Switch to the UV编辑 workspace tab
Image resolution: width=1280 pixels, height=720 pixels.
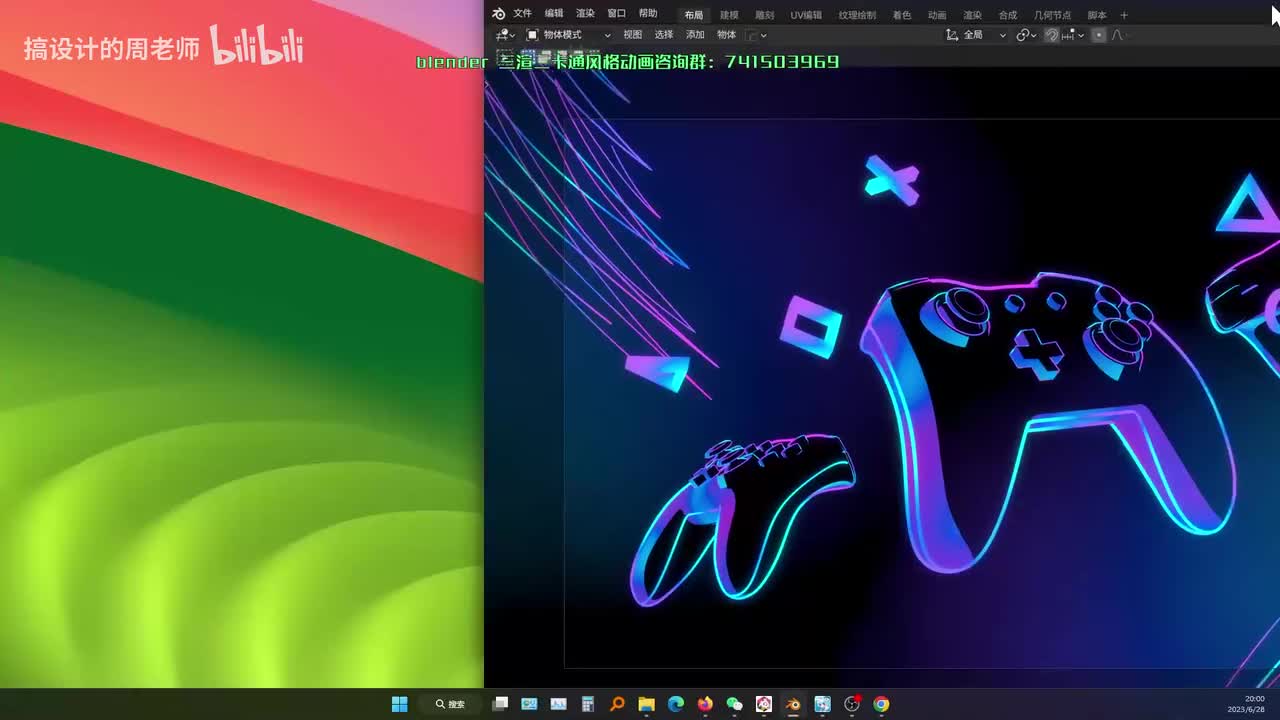(806, 15)
